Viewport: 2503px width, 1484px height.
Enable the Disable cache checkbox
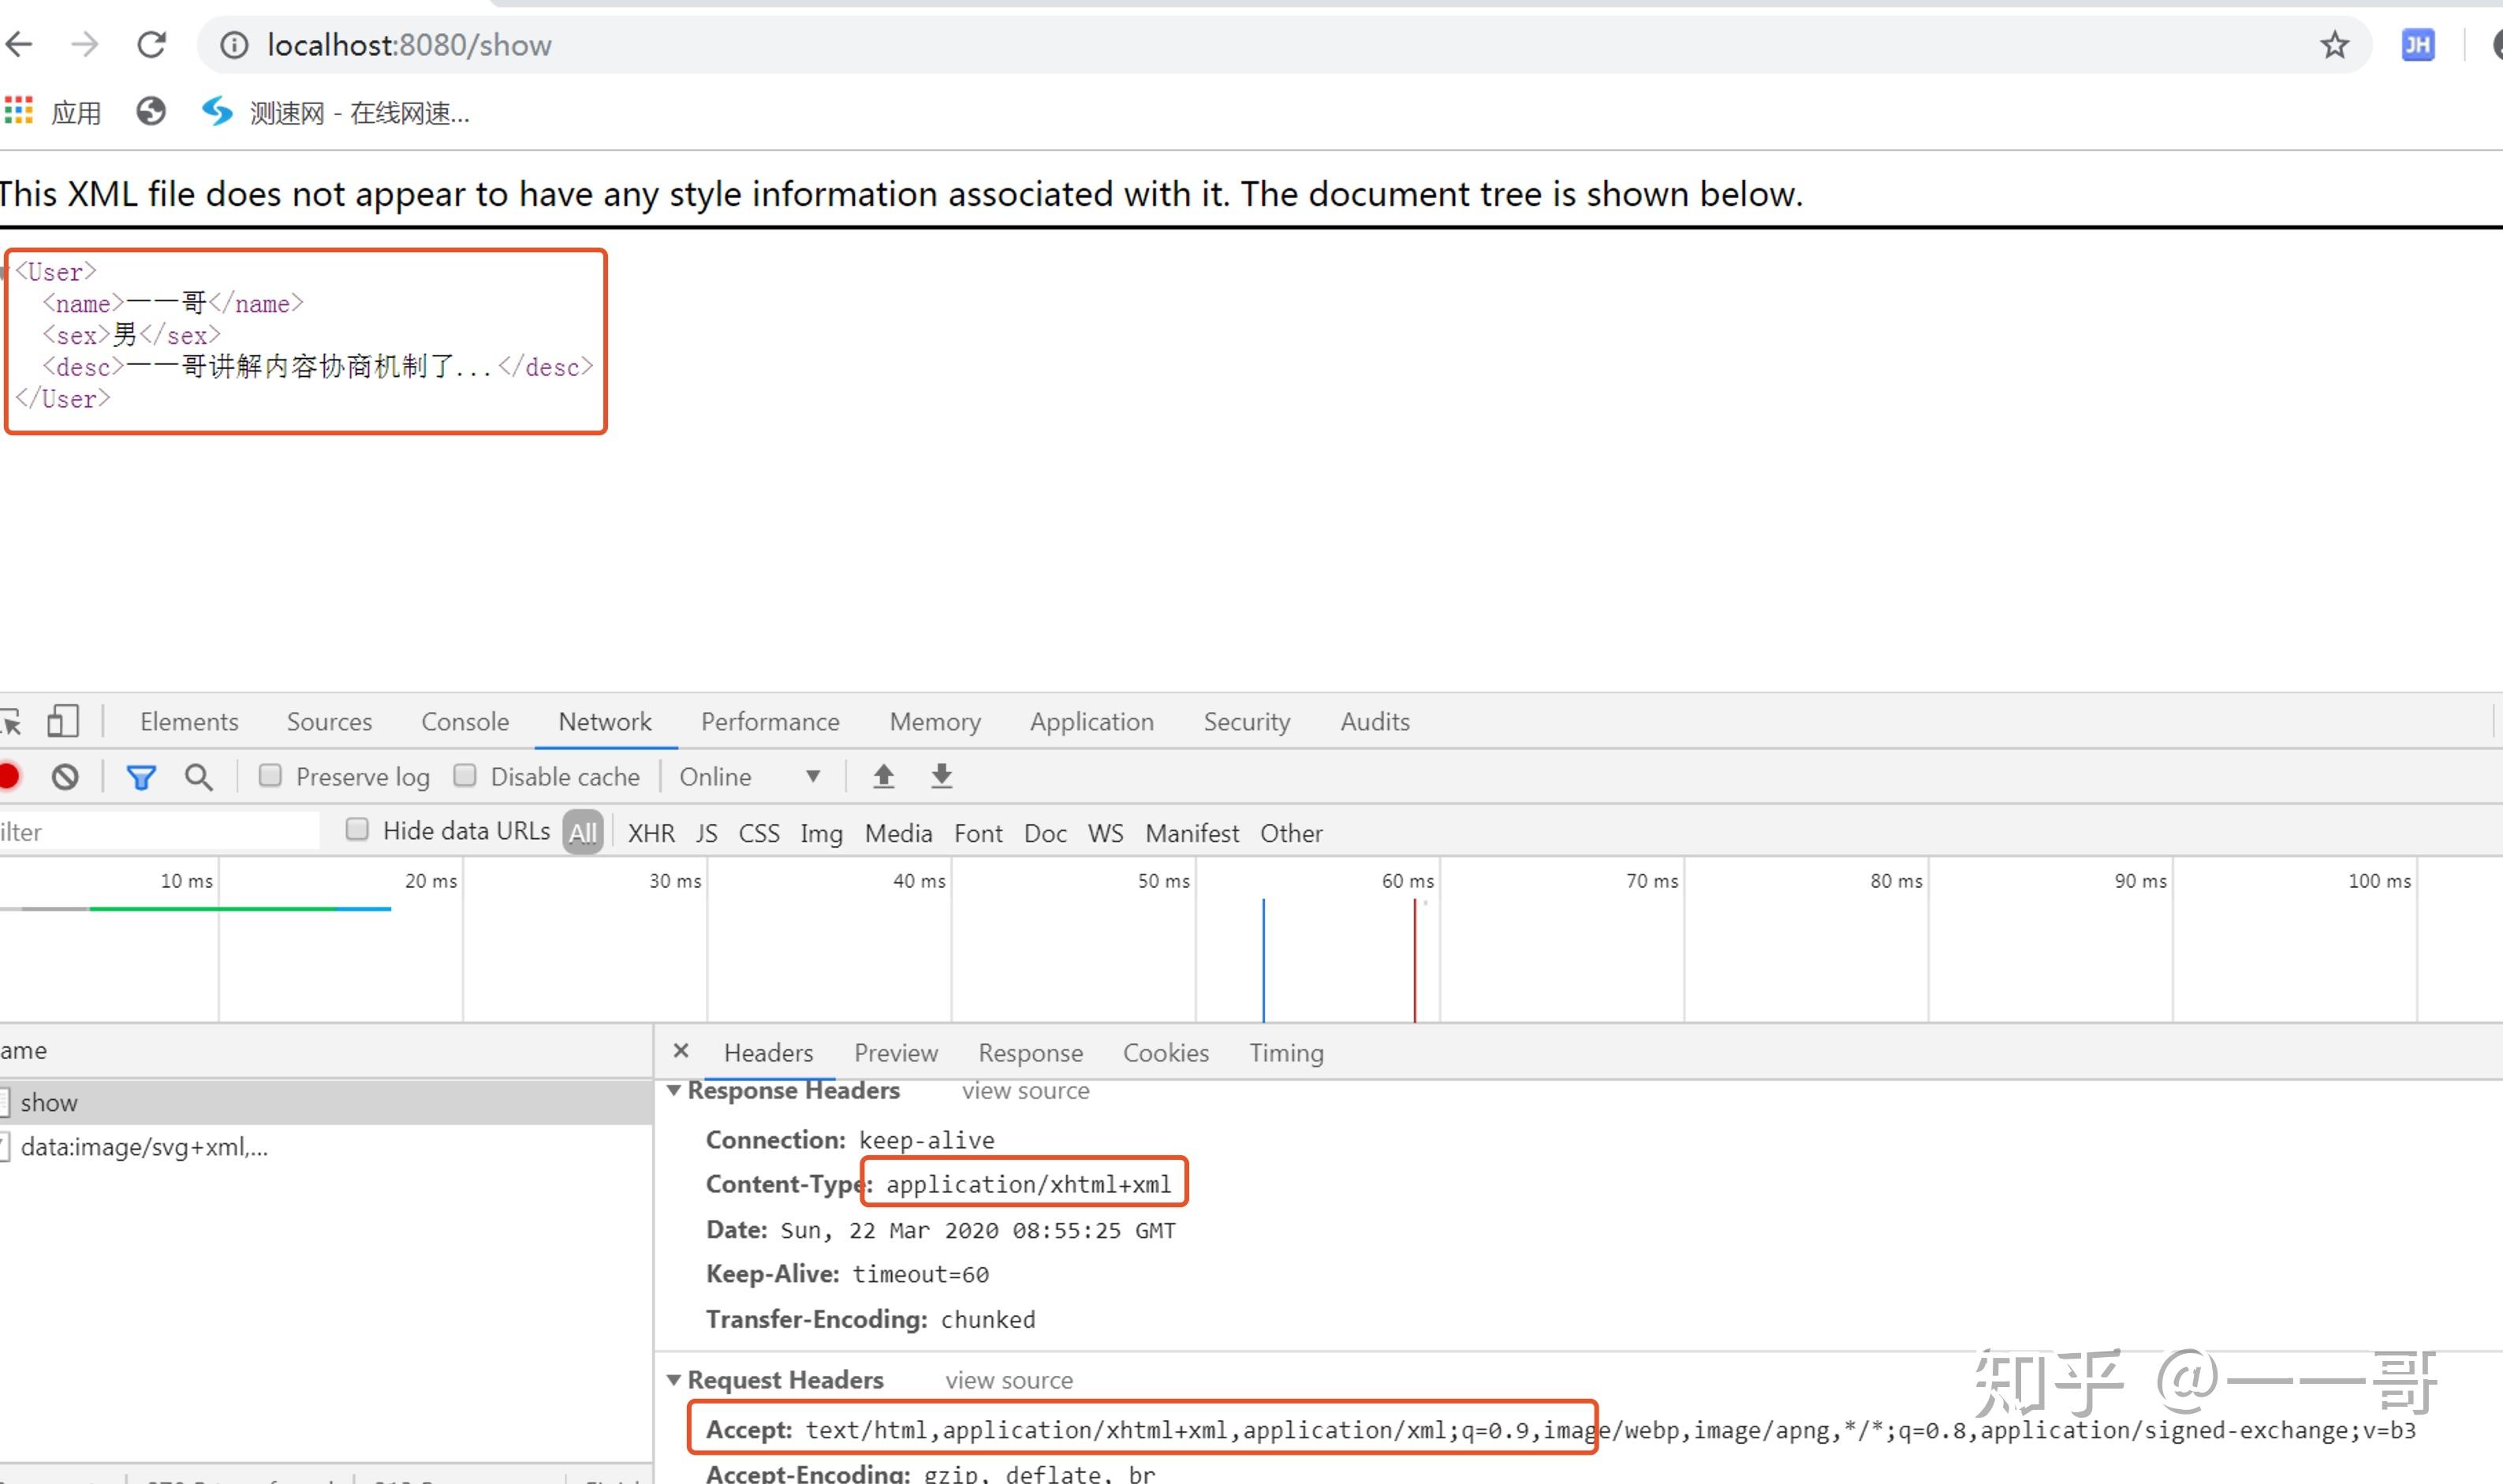(x=466, y=775)
